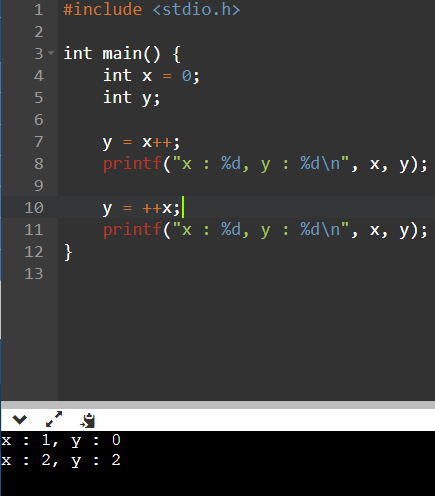
Task: Place cursor on '#include' directive
Action: tap(103, 9)
